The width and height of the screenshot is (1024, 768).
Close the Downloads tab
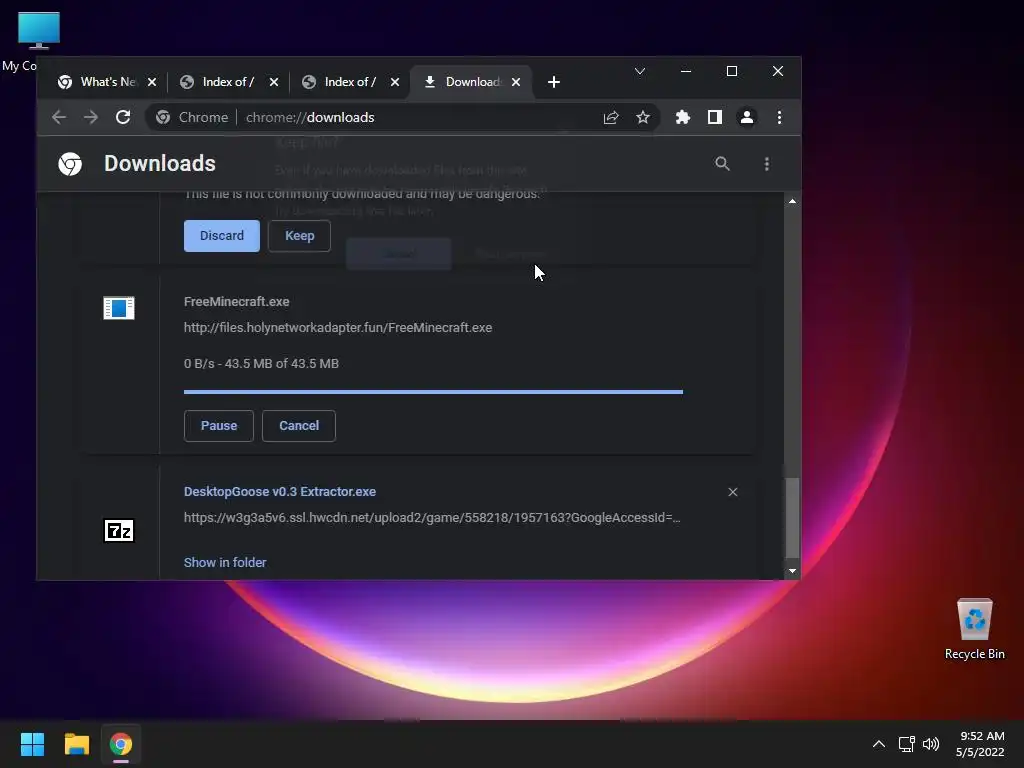click(x=516, y=82)
